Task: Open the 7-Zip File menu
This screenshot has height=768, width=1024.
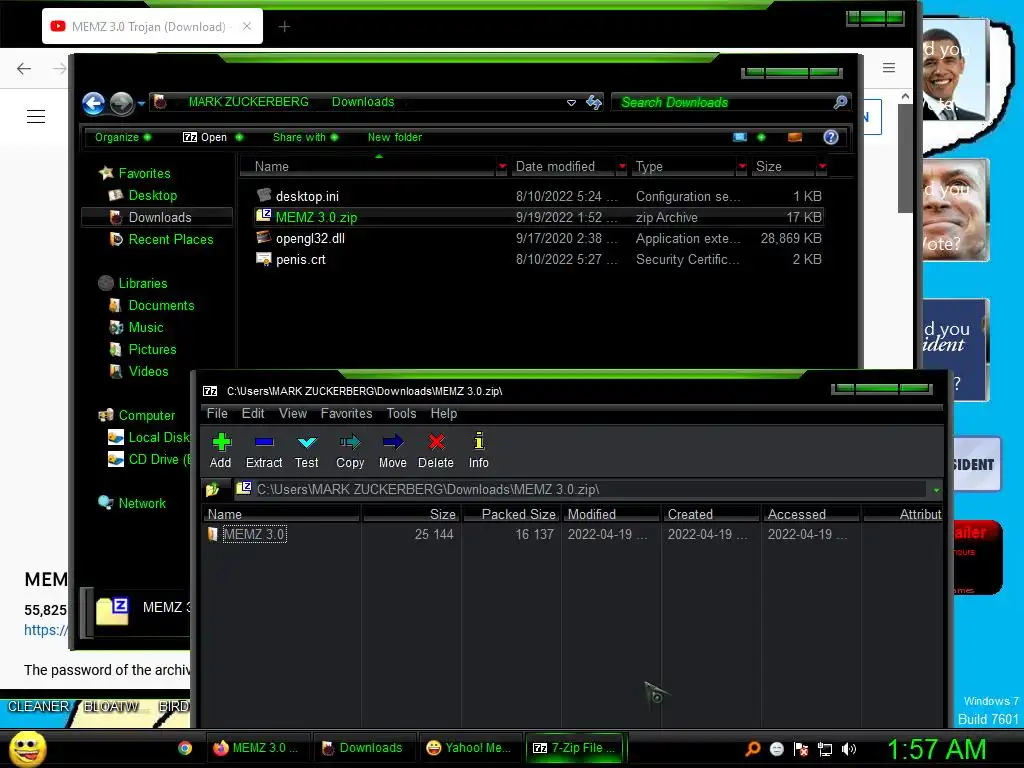Action: coord(217,413)
